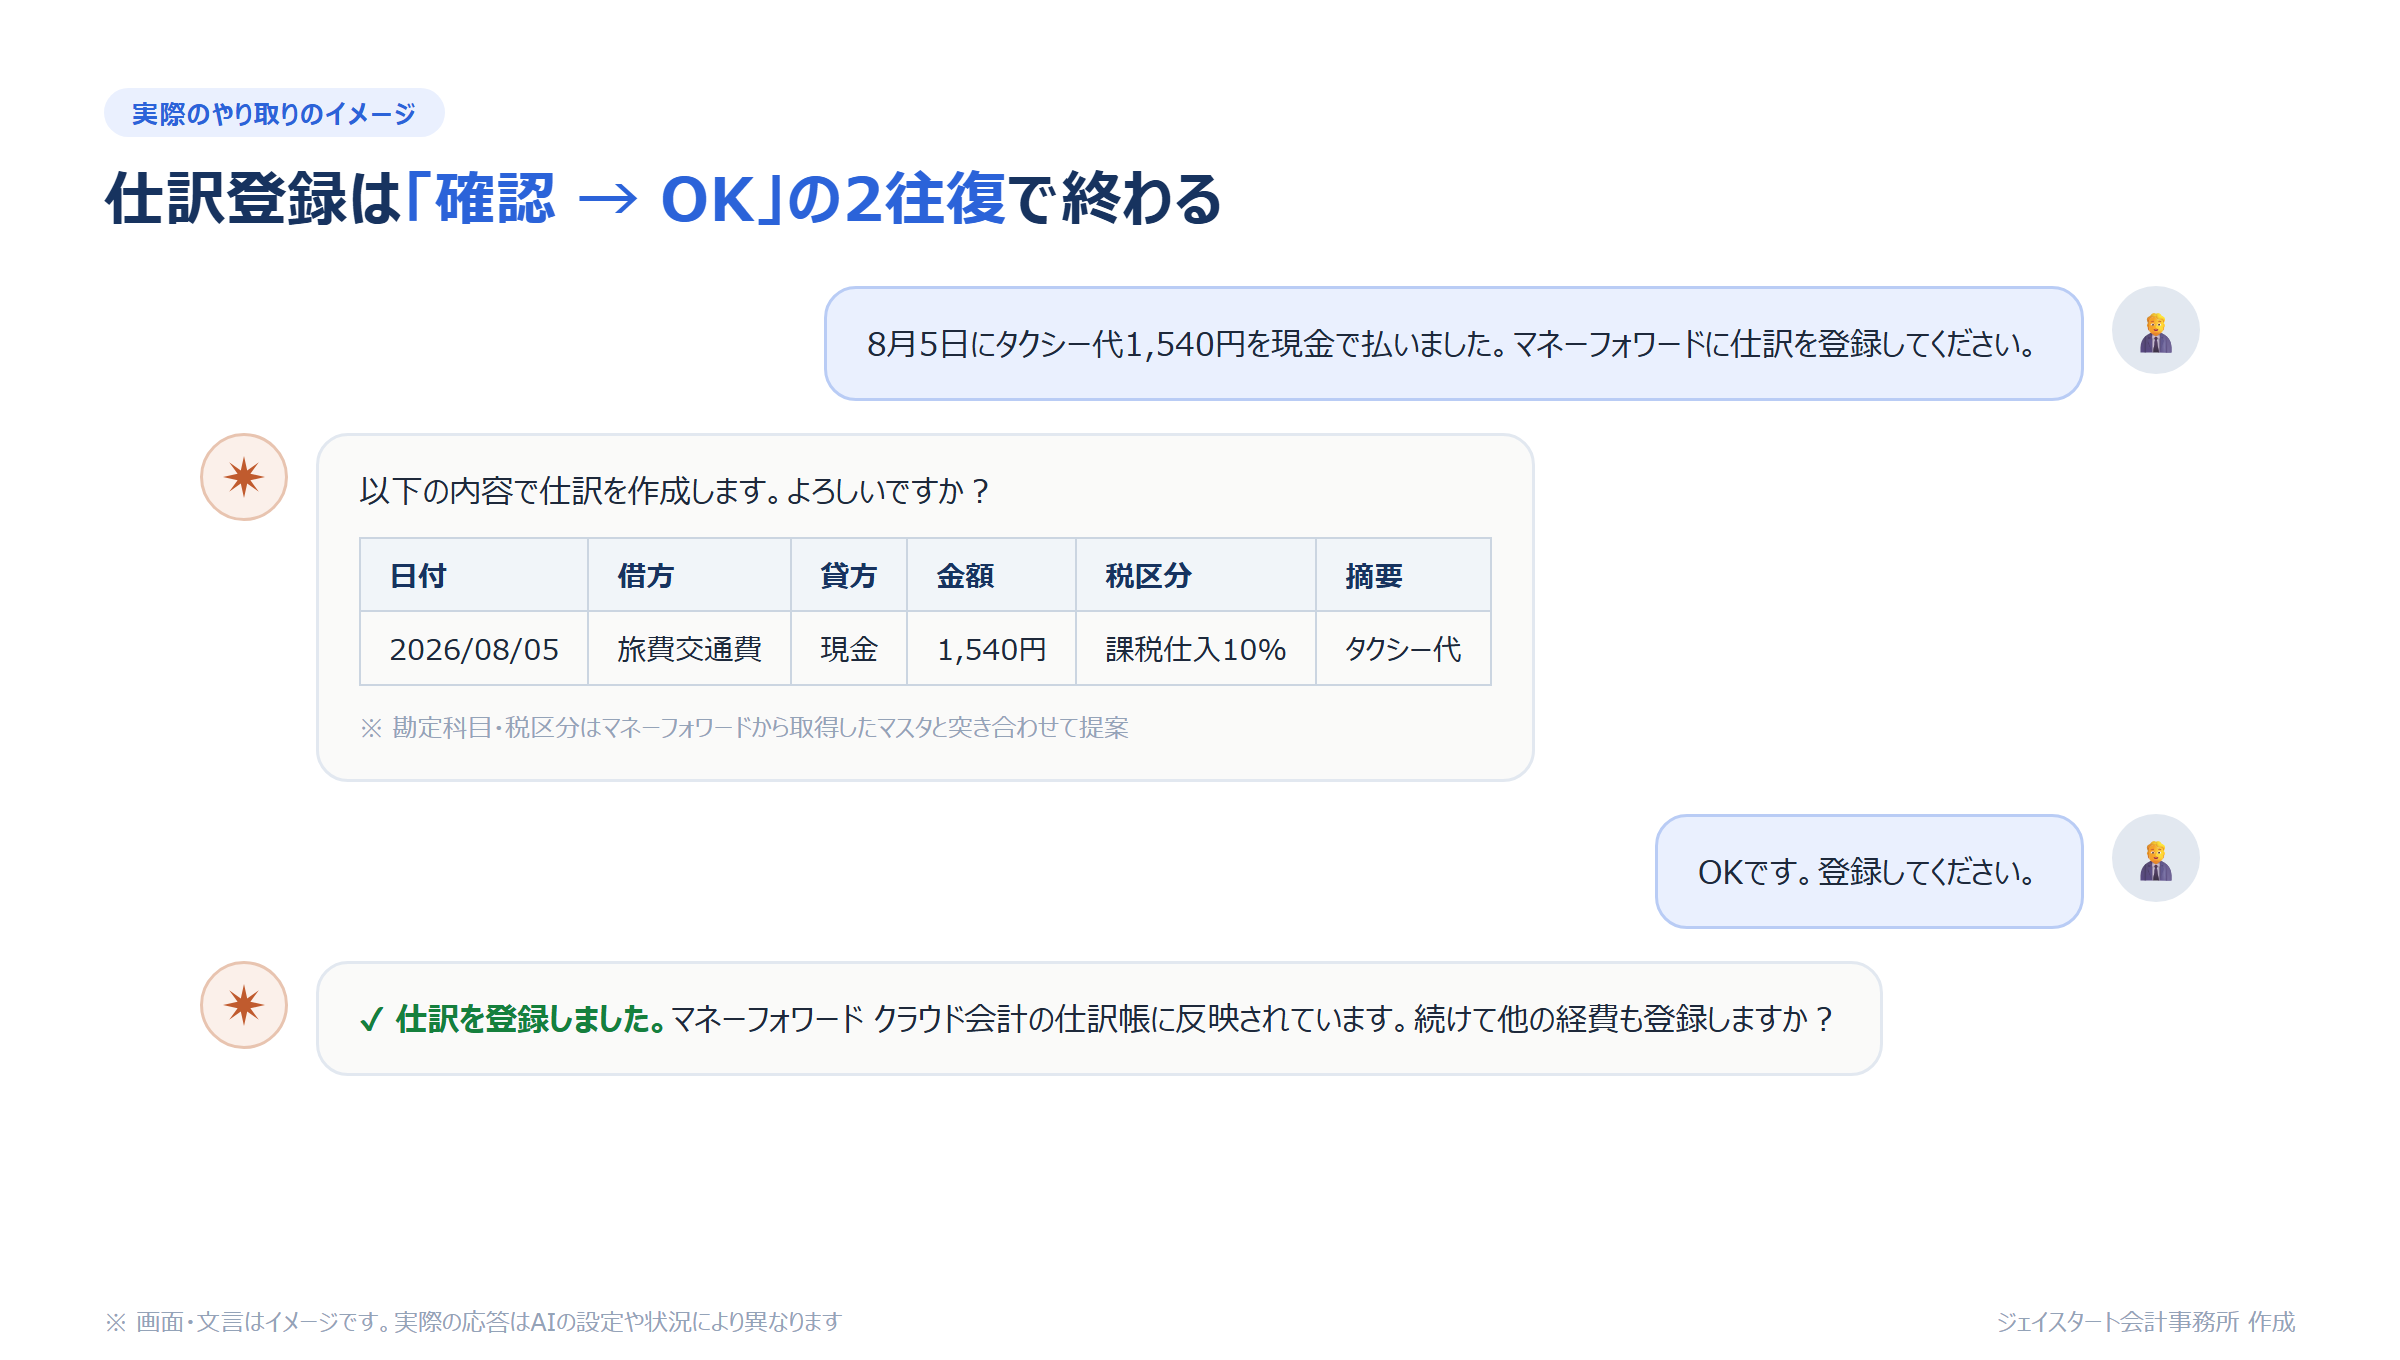Select the 旅費交通費 debit cell
The width and height of the screenshot is (2400, 1360).
click(689, 649)
